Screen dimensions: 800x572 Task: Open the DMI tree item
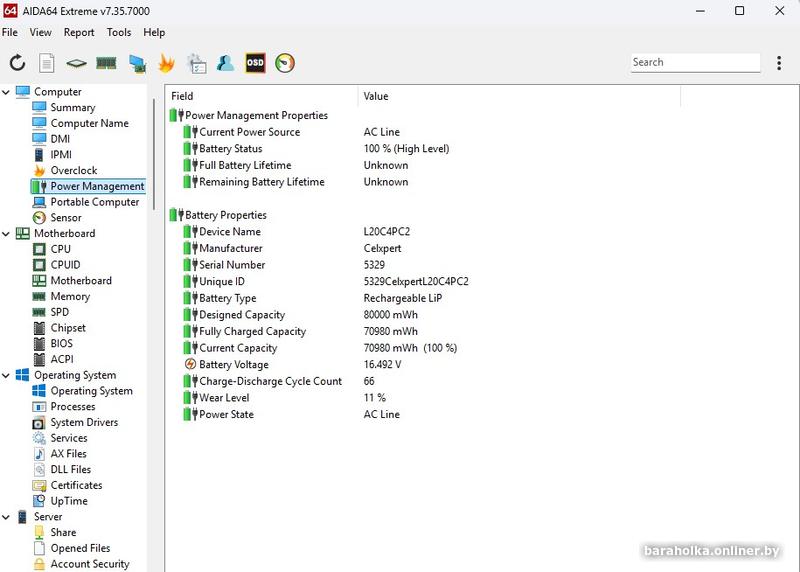(51, 139)
